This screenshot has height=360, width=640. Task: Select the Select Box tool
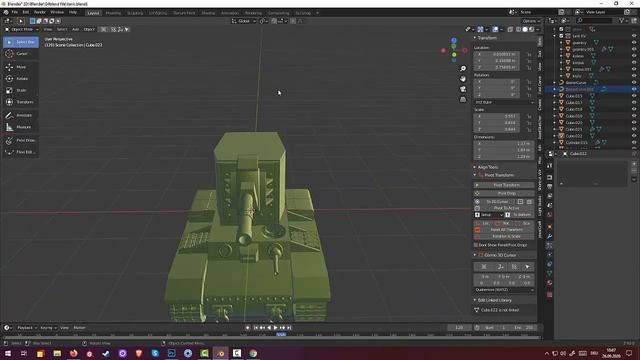(x=21, y=42)
